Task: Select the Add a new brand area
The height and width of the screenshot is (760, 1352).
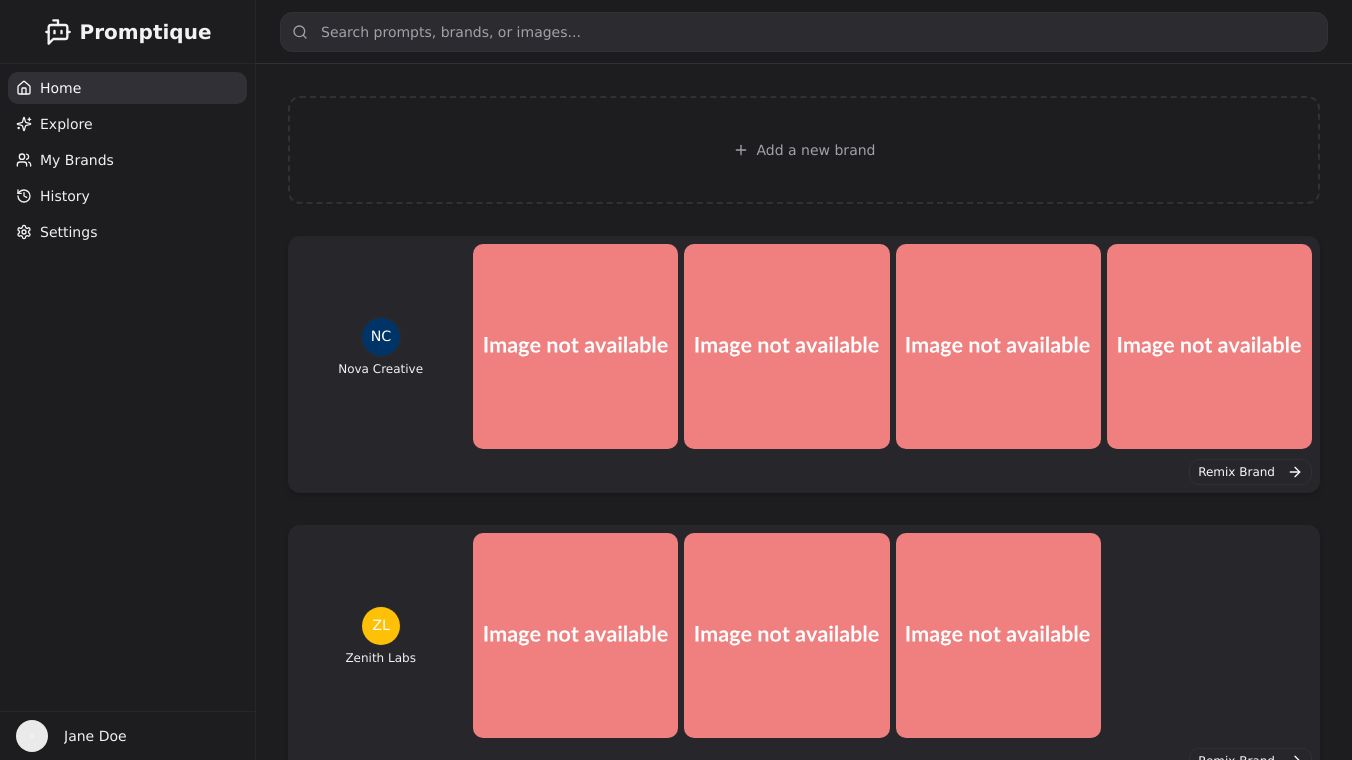Action: click(x=804, y=150)
